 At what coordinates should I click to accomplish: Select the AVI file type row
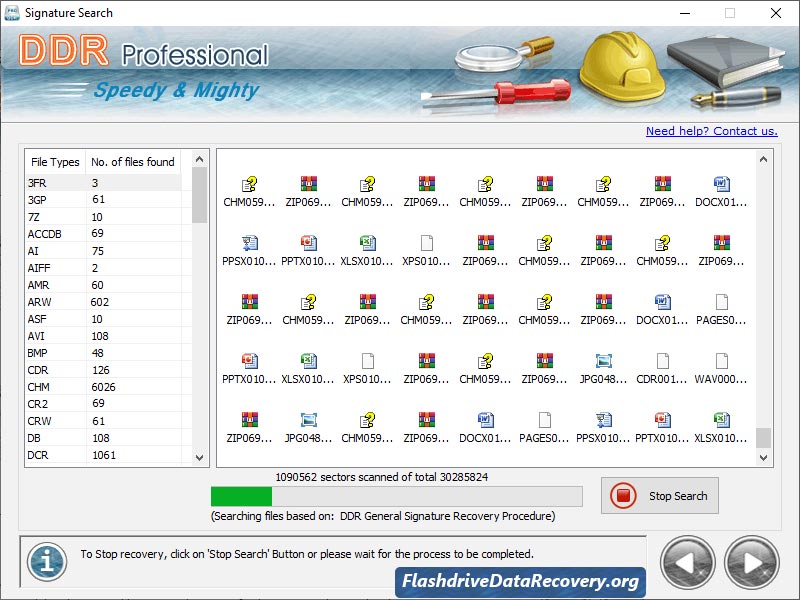click(104, 336)
